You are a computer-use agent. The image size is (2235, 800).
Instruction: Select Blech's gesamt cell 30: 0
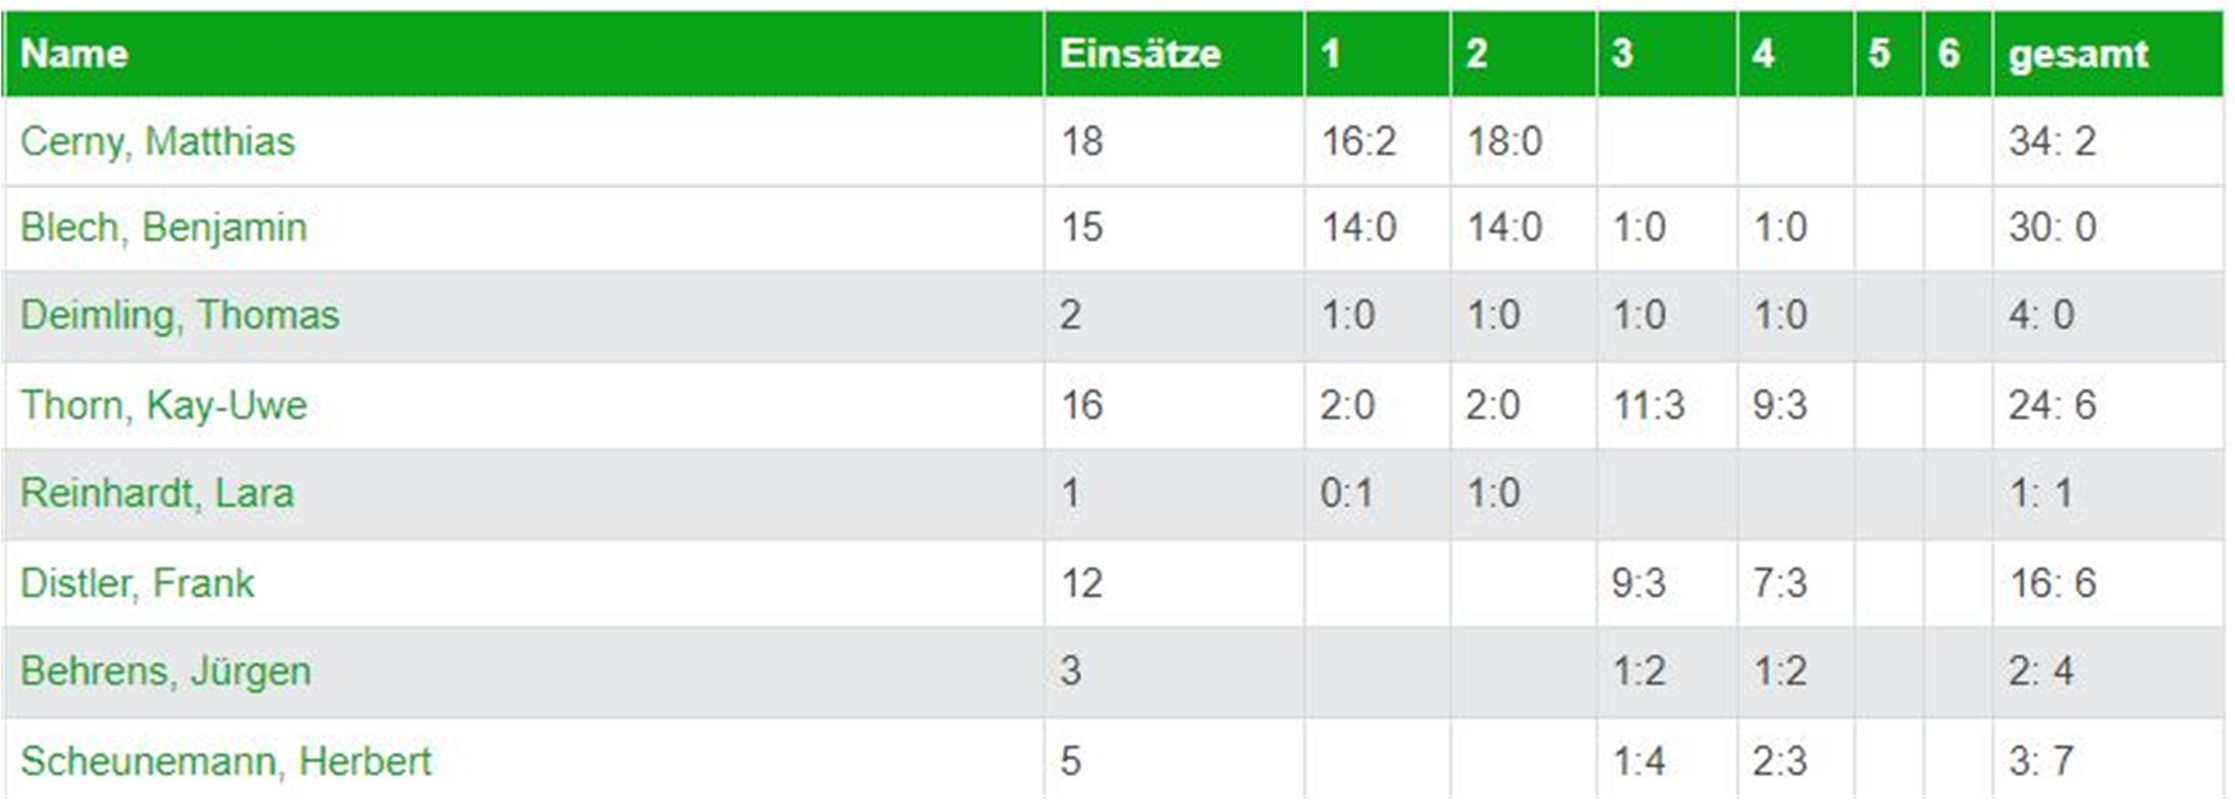click(2108, 227)
